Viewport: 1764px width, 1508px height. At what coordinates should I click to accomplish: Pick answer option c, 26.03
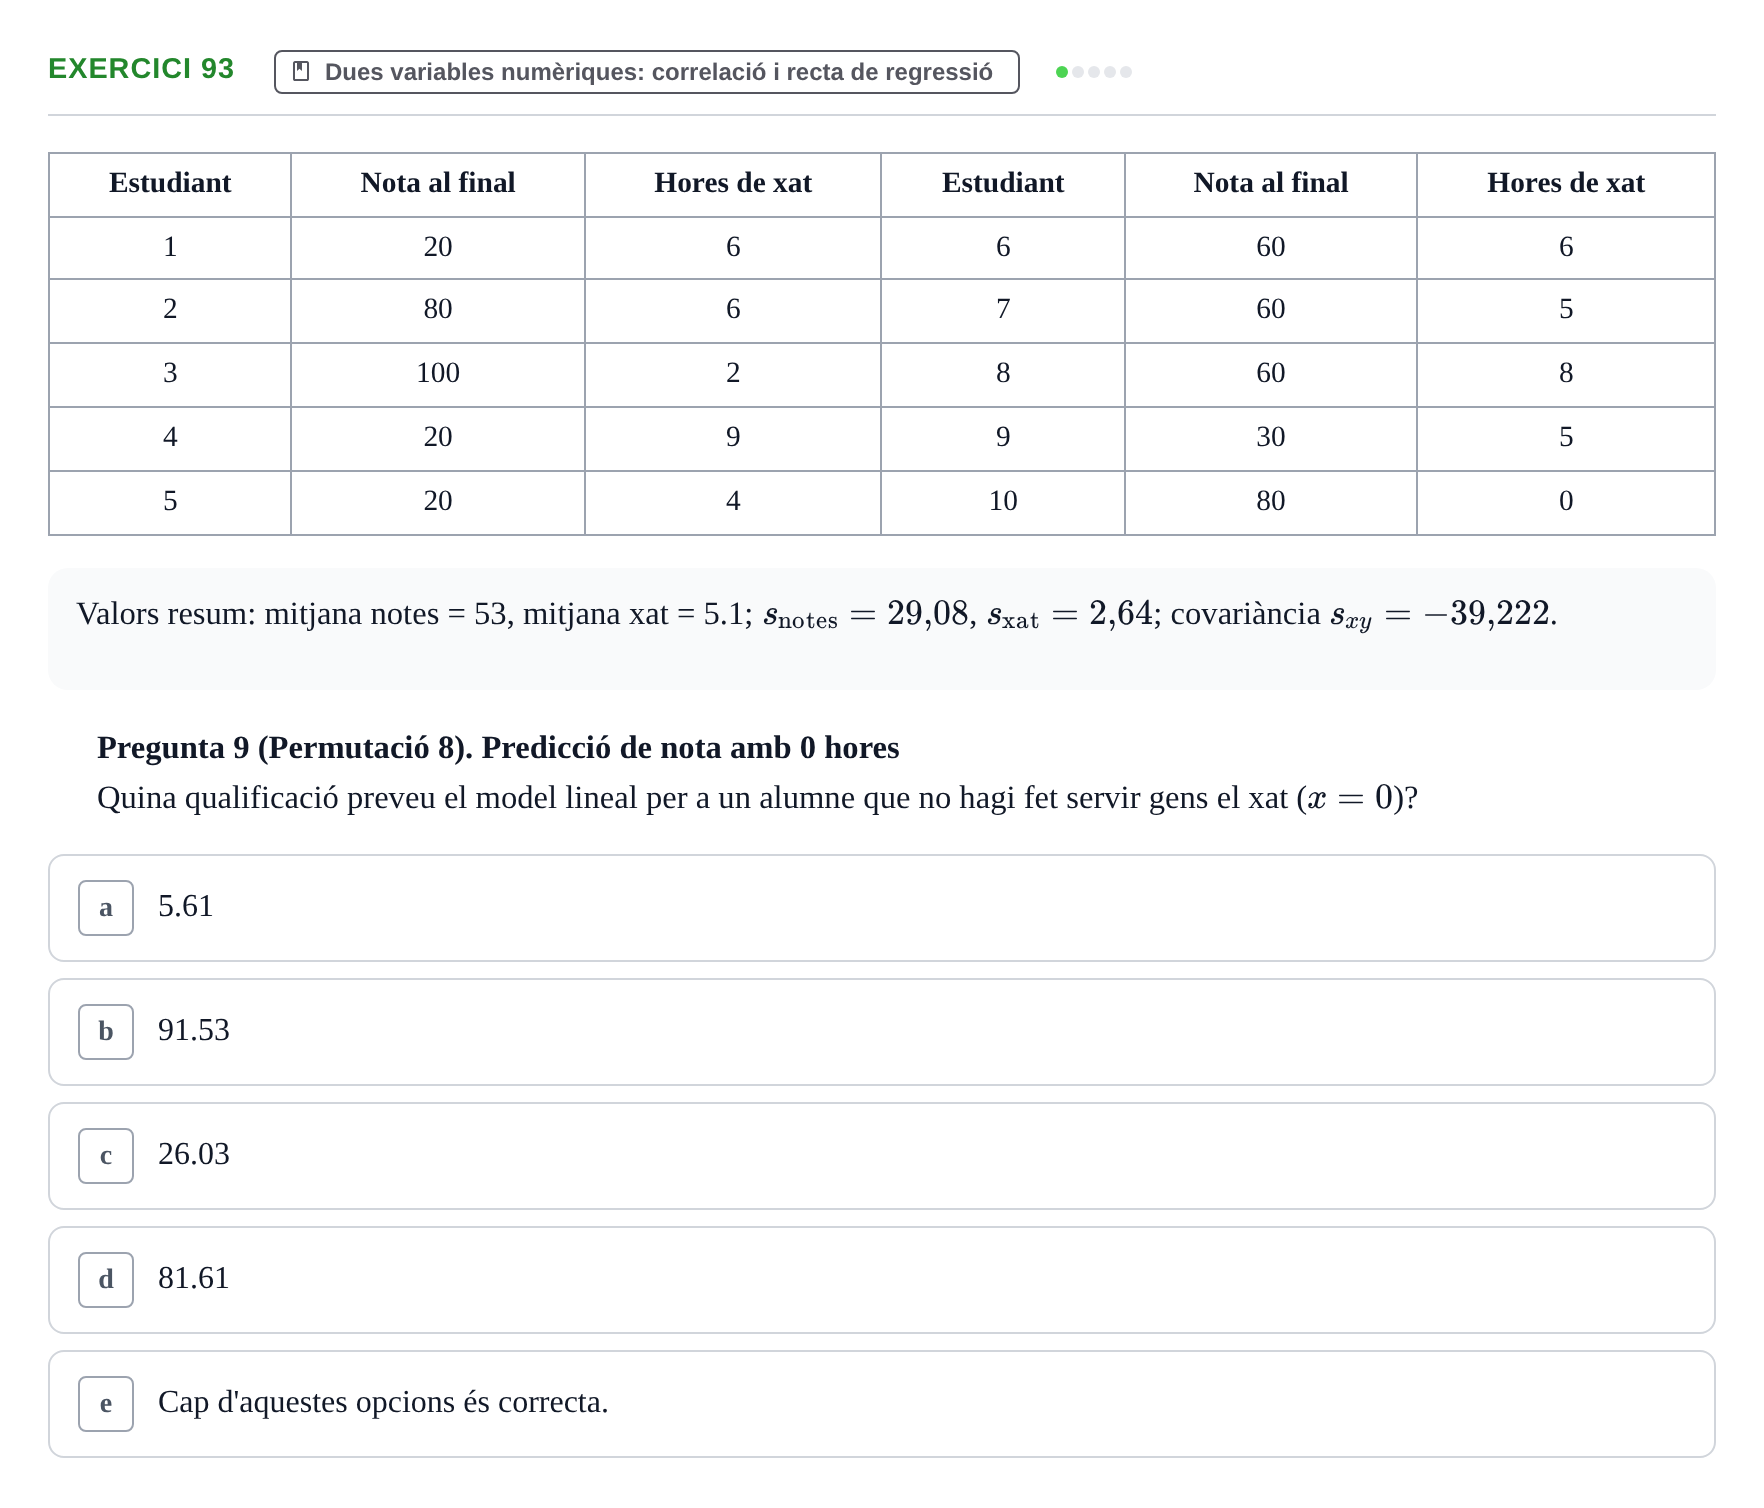pos(882,1156)
